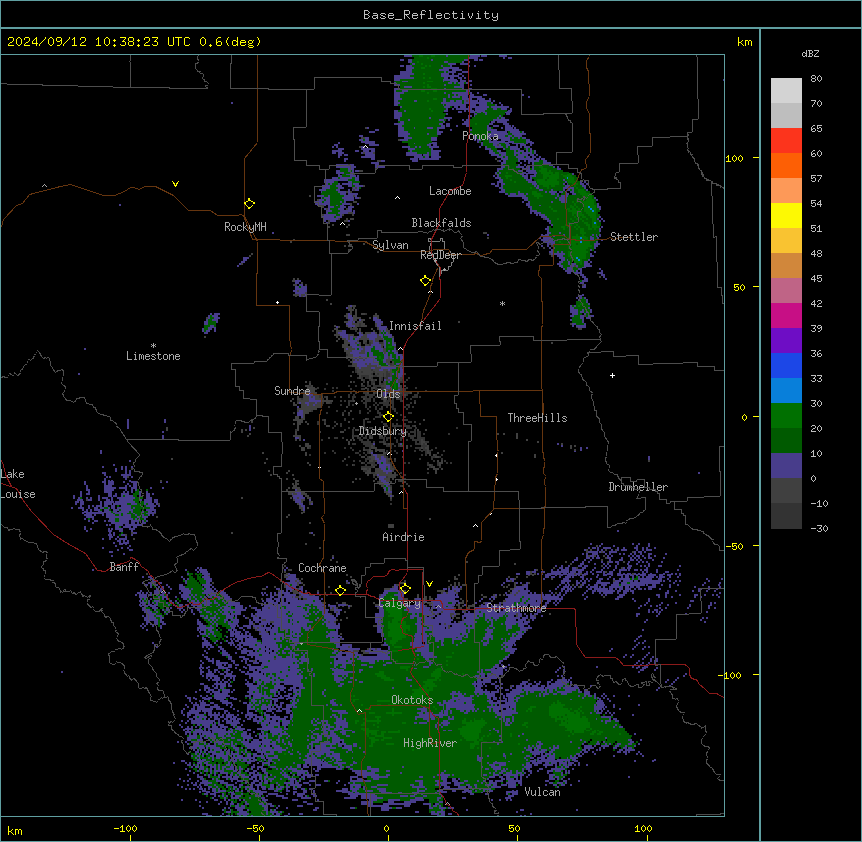Pick the purple 10 dBZ legend swatch

pyautogui.click(x=786, y=466)
